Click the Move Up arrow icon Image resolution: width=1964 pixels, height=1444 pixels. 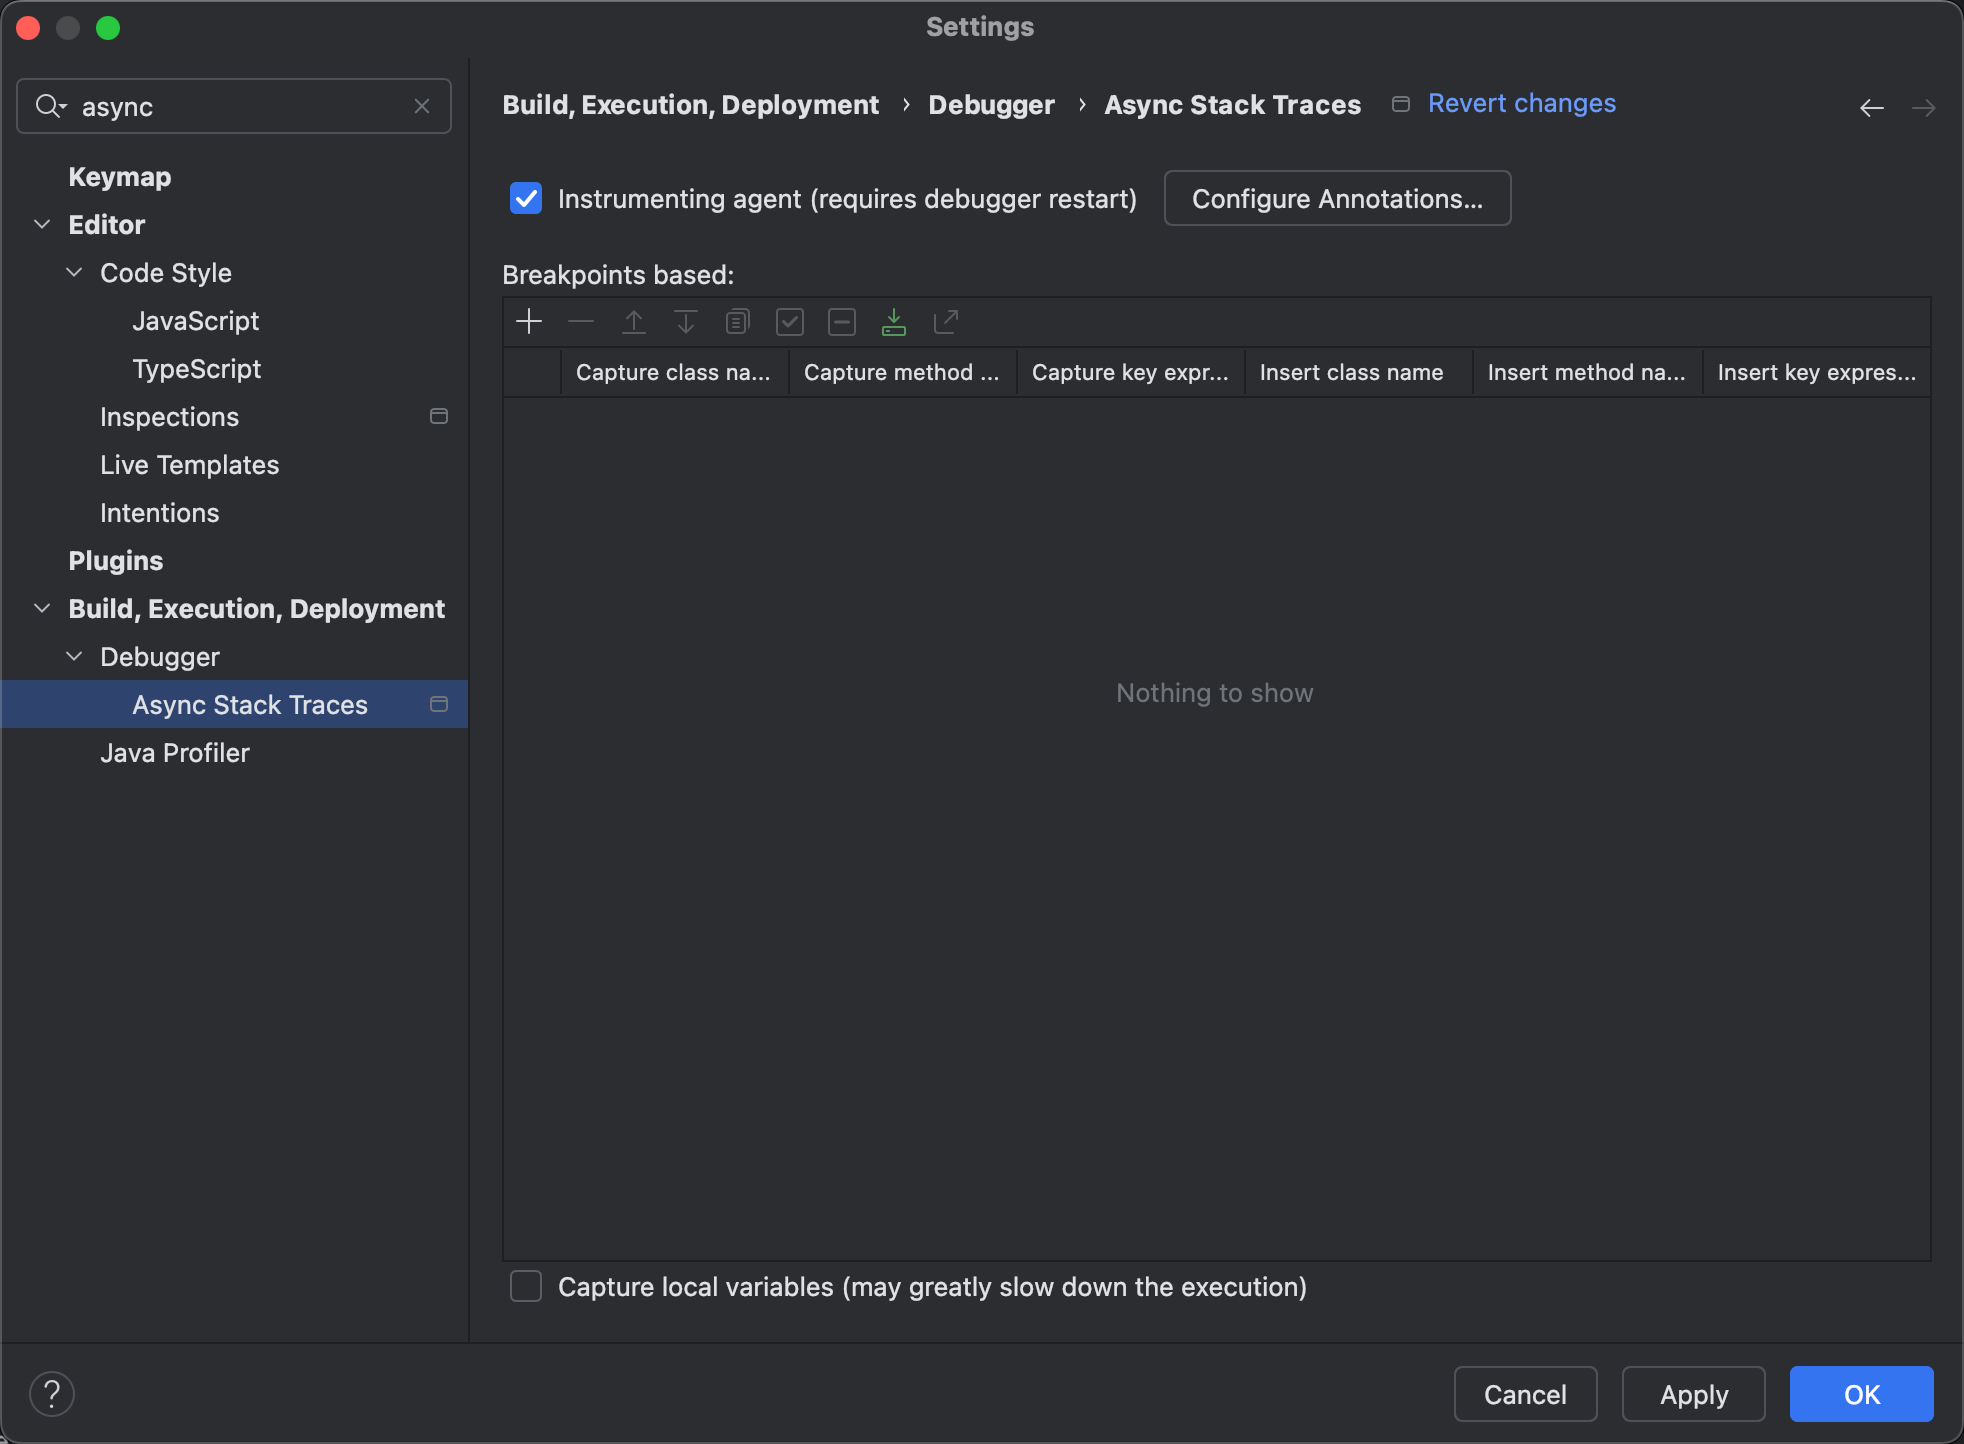(634, 321)
